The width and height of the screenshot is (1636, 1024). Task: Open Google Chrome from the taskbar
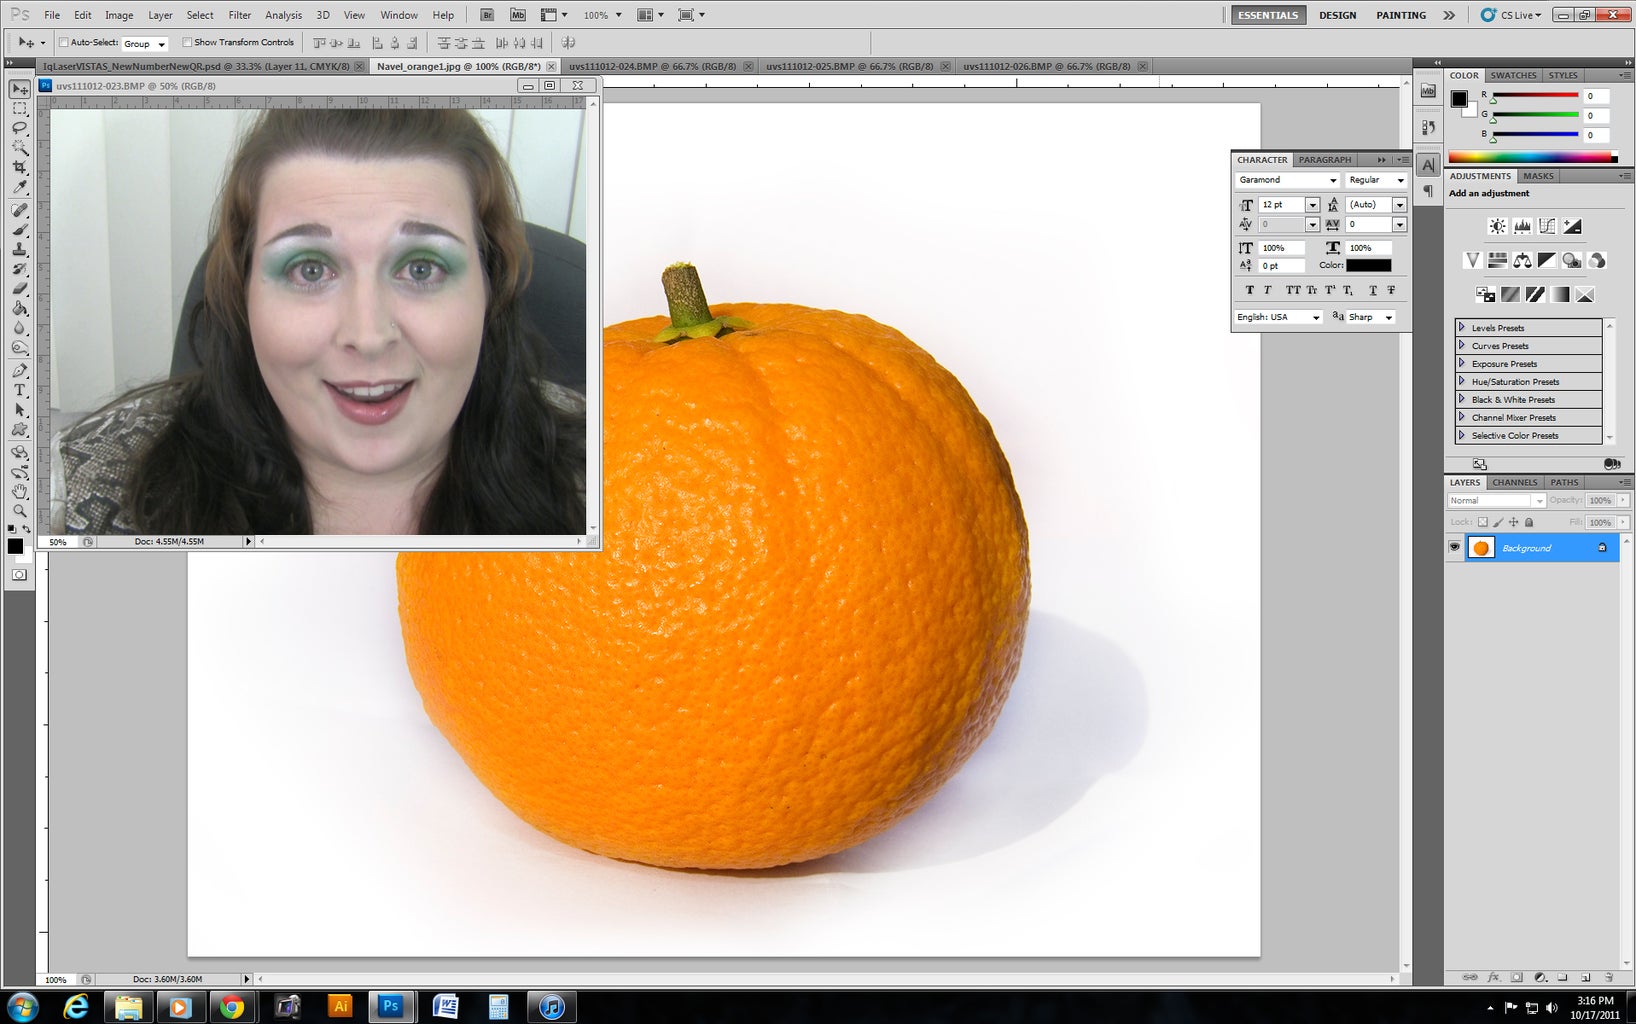click(232, 1007)
